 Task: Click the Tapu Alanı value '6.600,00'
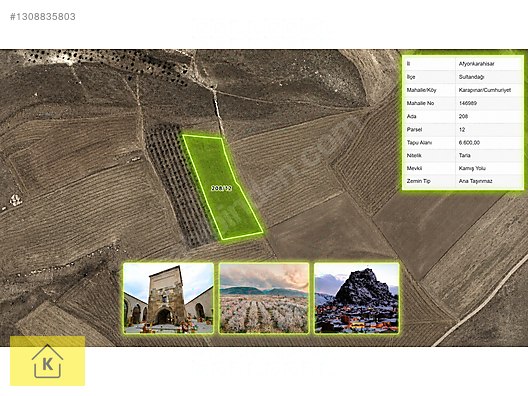click(469, 142)
